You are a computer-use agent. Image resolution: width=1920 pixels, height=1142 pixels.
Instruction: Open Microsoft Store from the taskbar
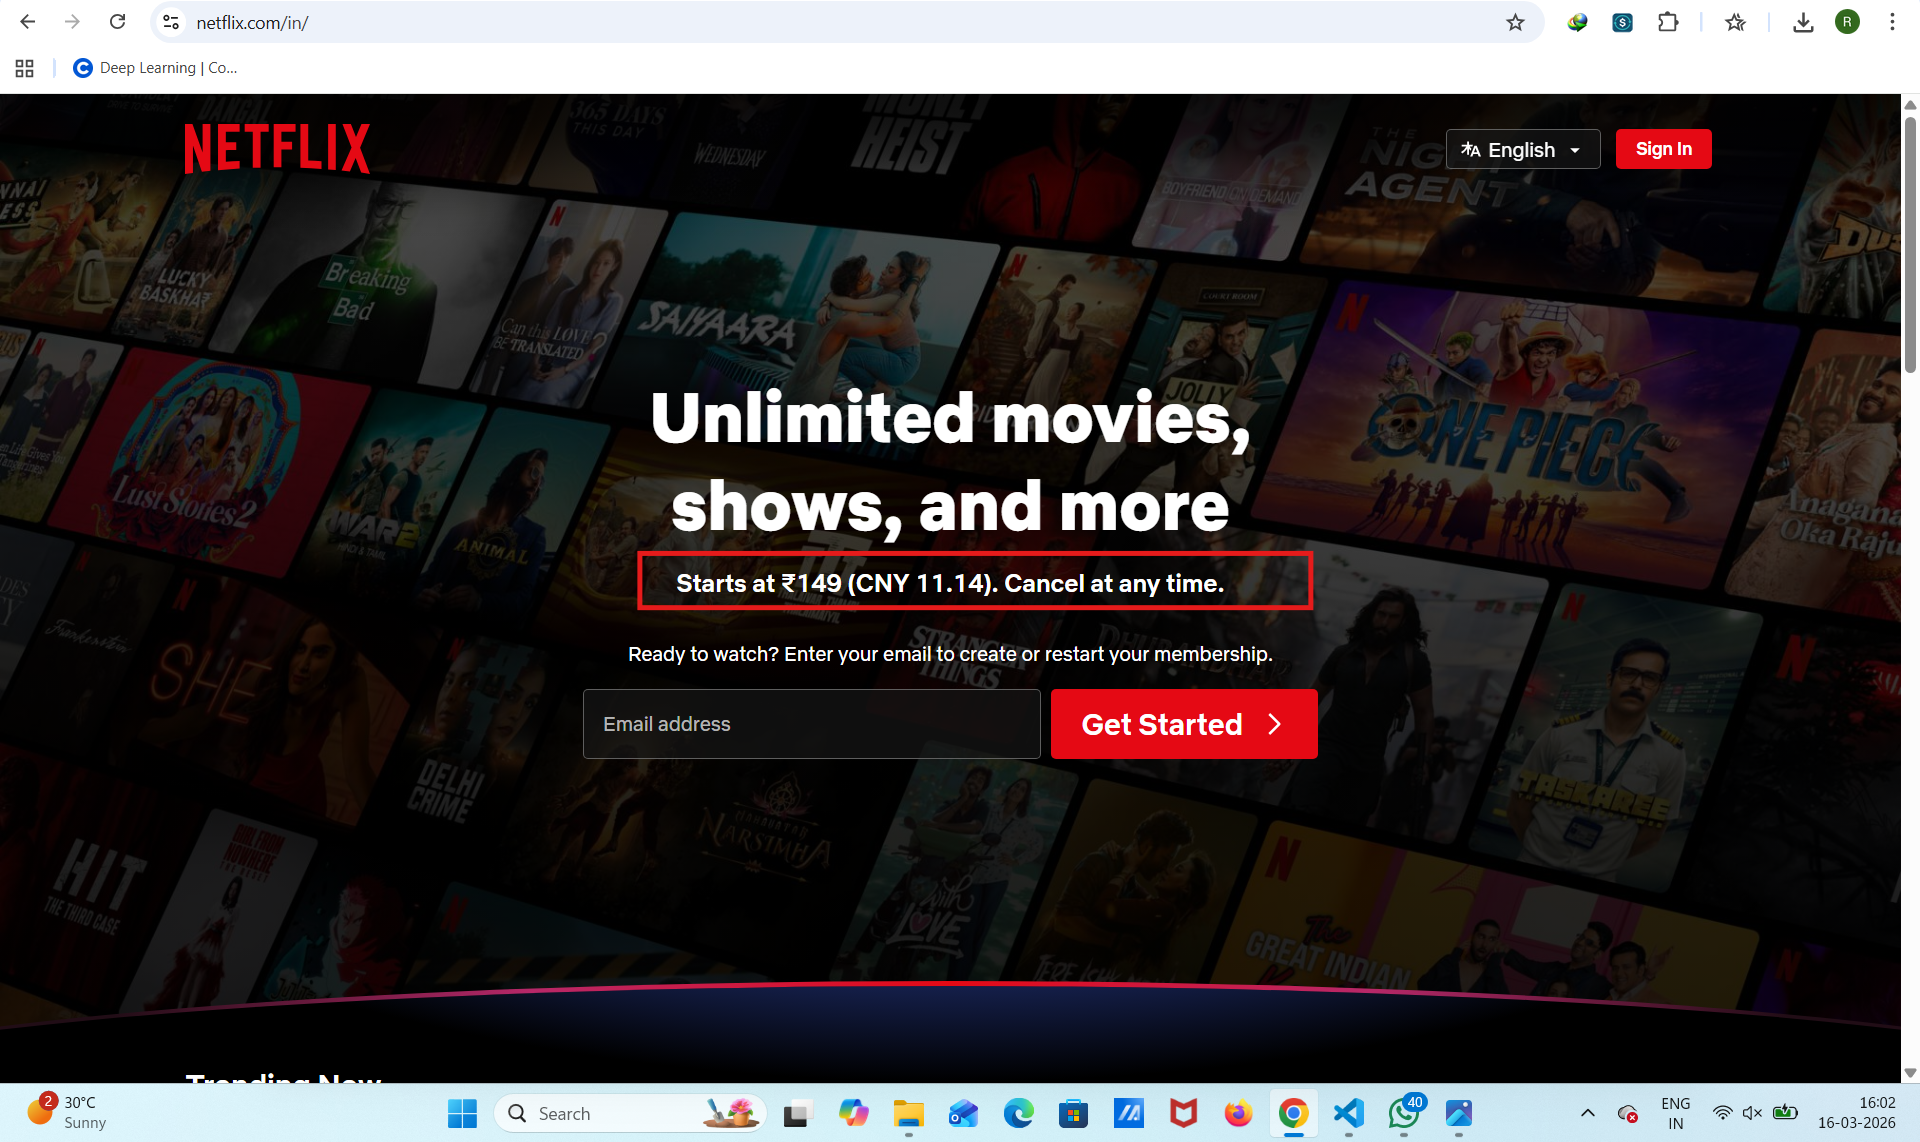pos(1073,1113)
